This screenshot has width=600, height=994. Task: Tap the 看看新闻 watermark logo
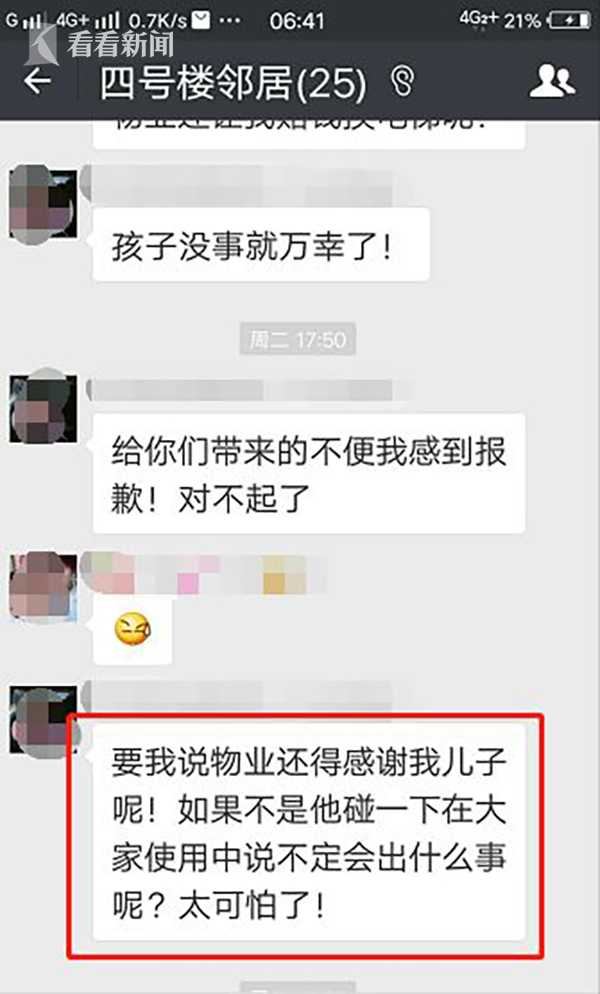click(x=100, y=42)
